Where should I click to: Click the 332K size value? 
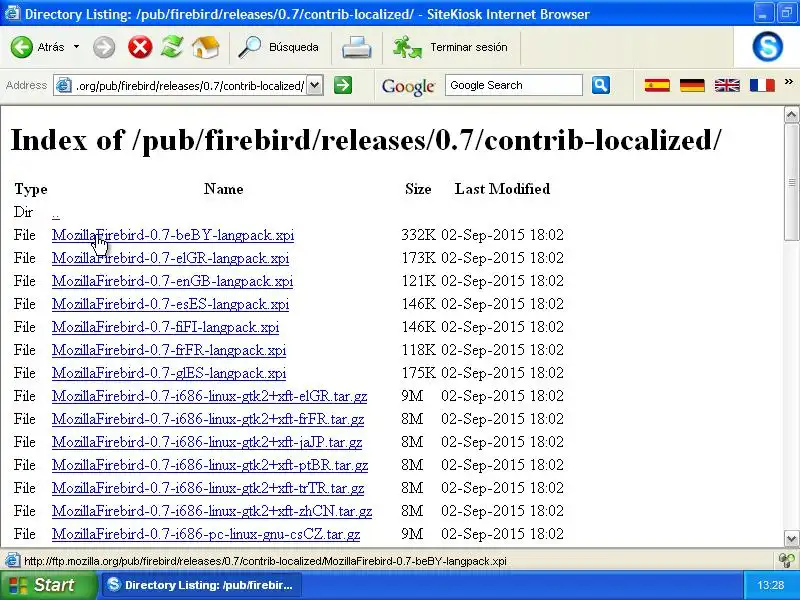tap(418, 235)
